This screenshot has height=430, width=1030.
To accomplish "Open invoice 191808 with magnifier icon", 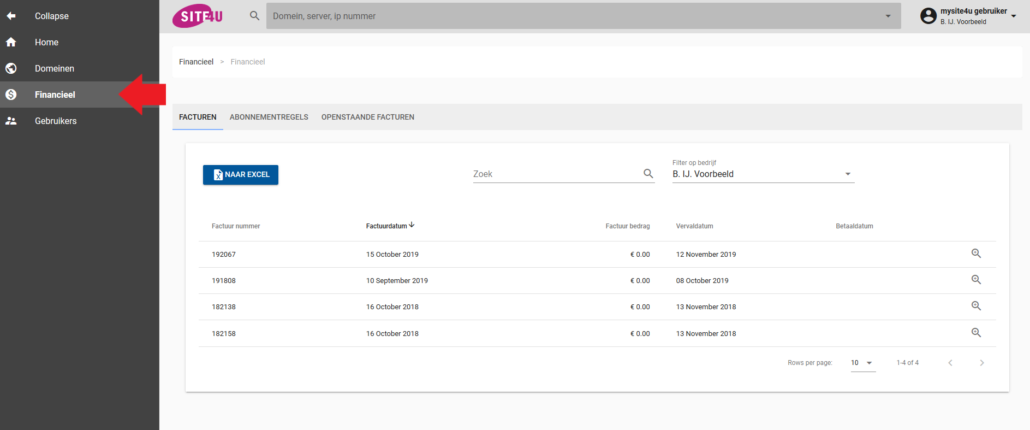I will (976, 280).
